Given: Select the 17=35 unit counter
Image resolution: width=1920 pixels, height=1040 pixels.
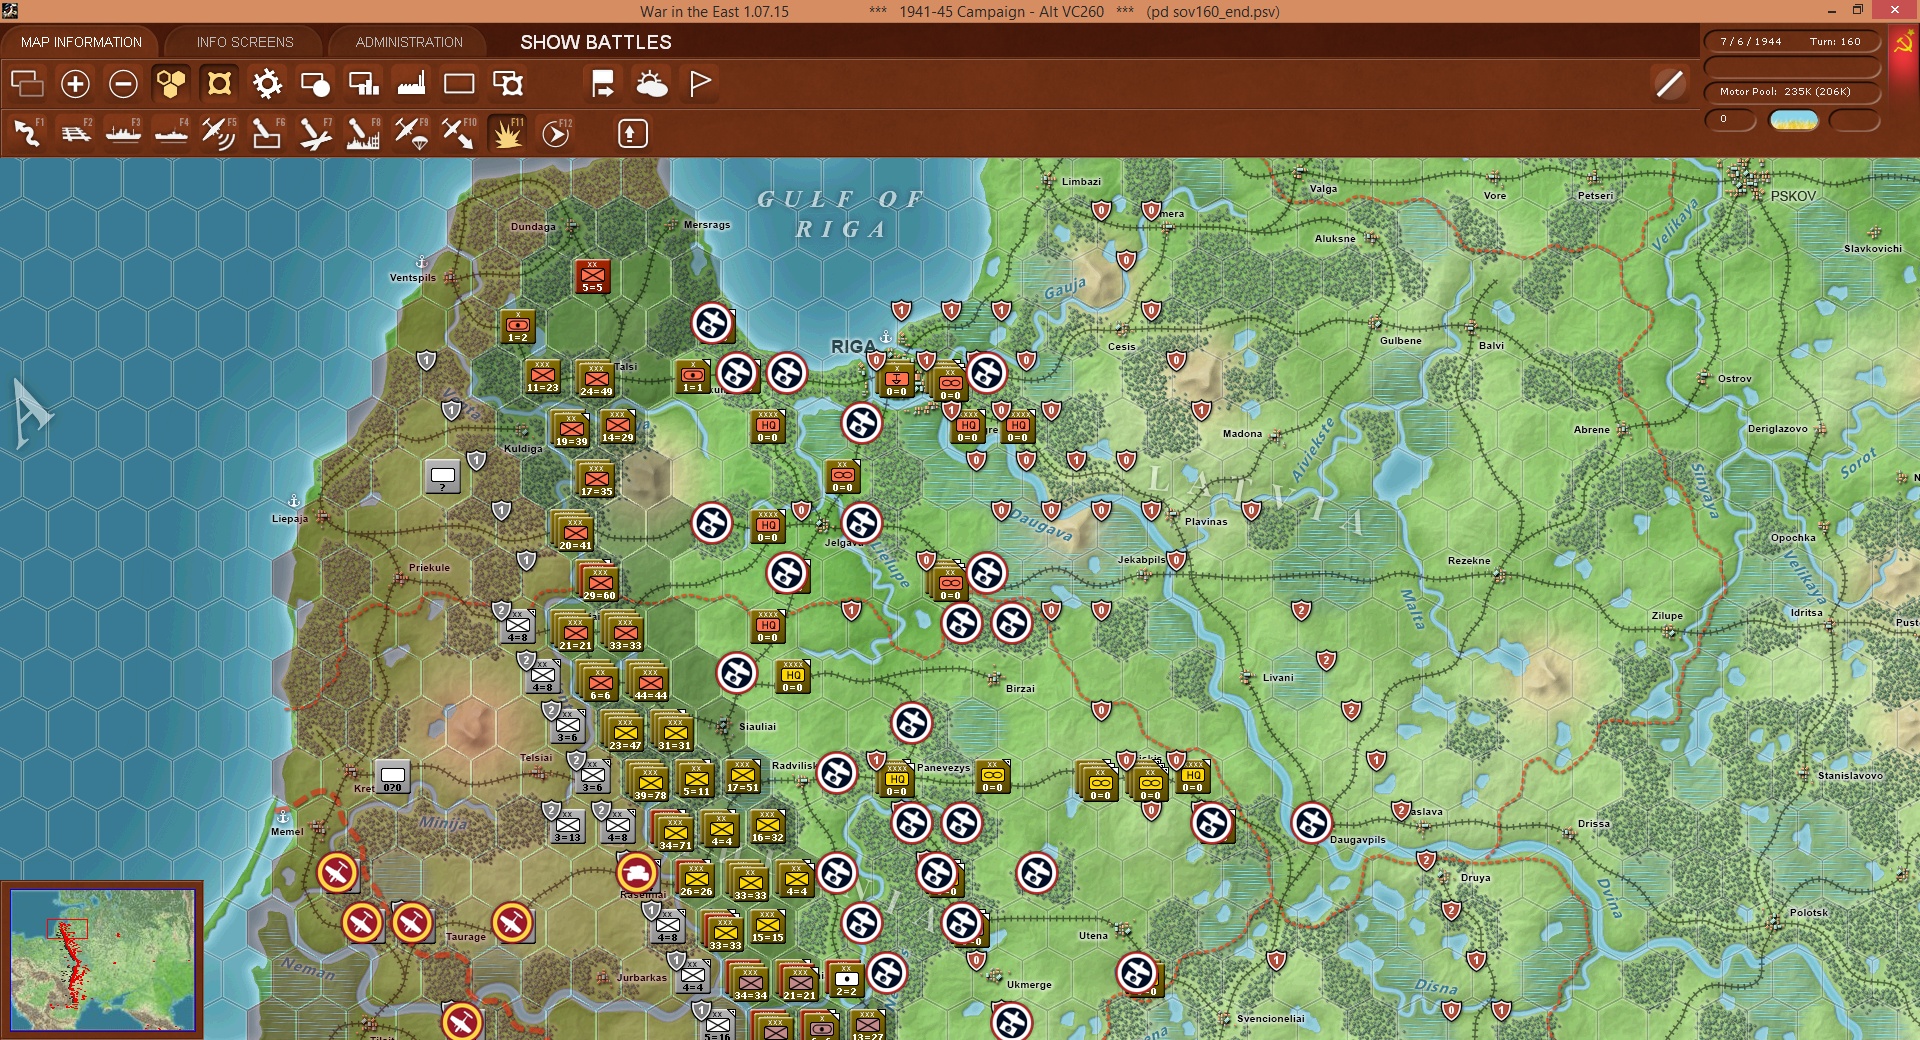Looking at the screenshot, I should [595, 479].
